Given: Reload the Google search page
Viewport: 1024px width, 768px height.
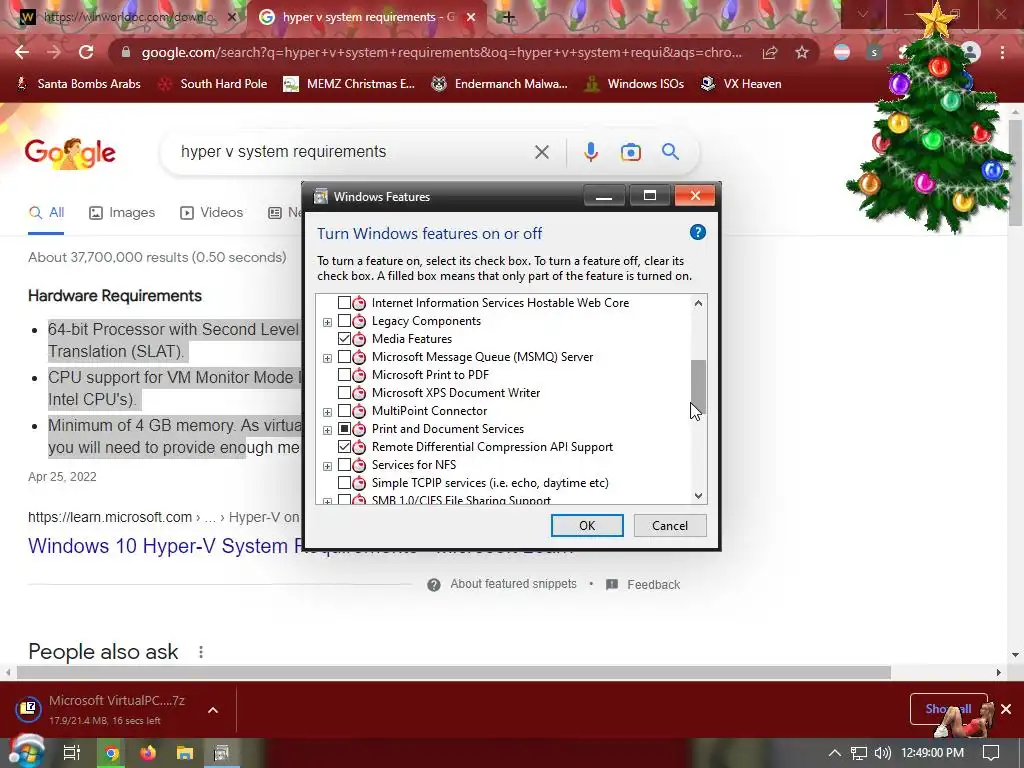Looking at the screenshot, I should [x=86, y=52].
